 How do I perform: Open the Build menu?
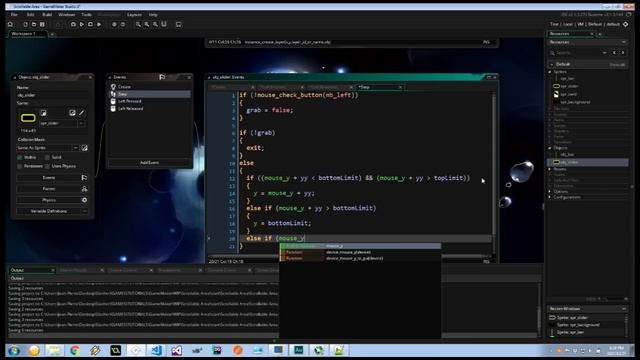point(47,15)
